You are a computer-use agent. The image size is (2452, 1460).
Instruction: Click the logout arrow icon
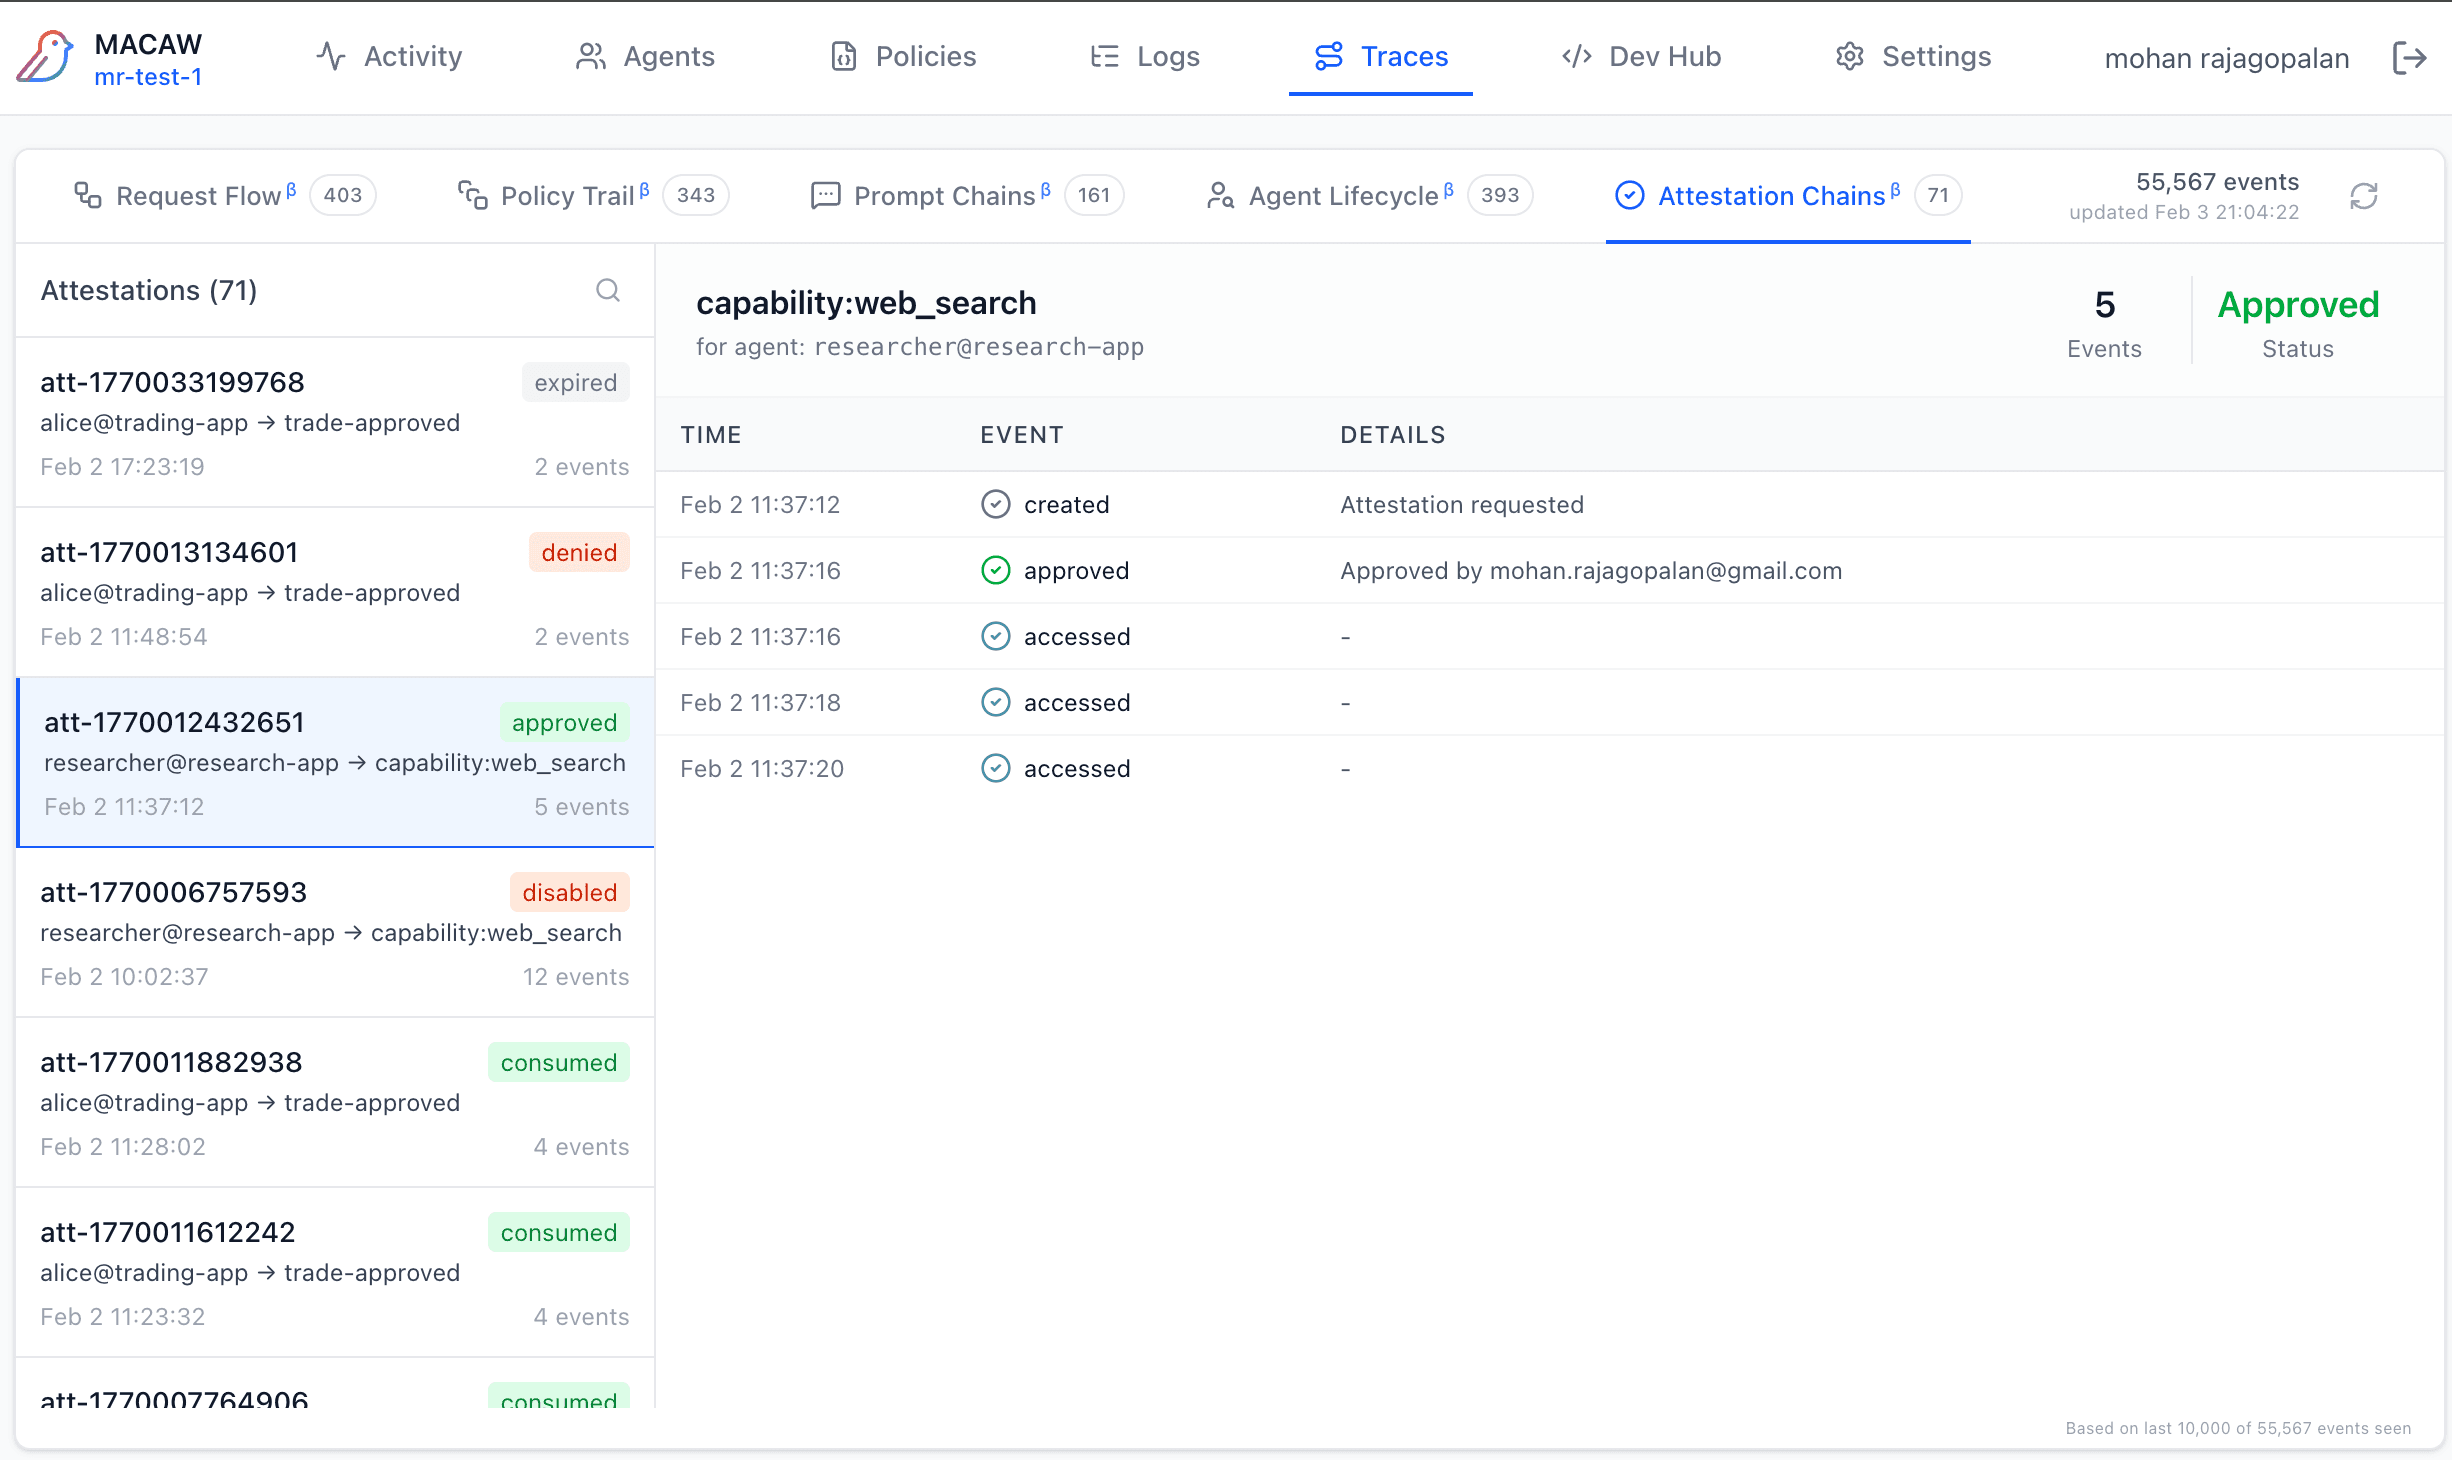(x=2409, y=58)
